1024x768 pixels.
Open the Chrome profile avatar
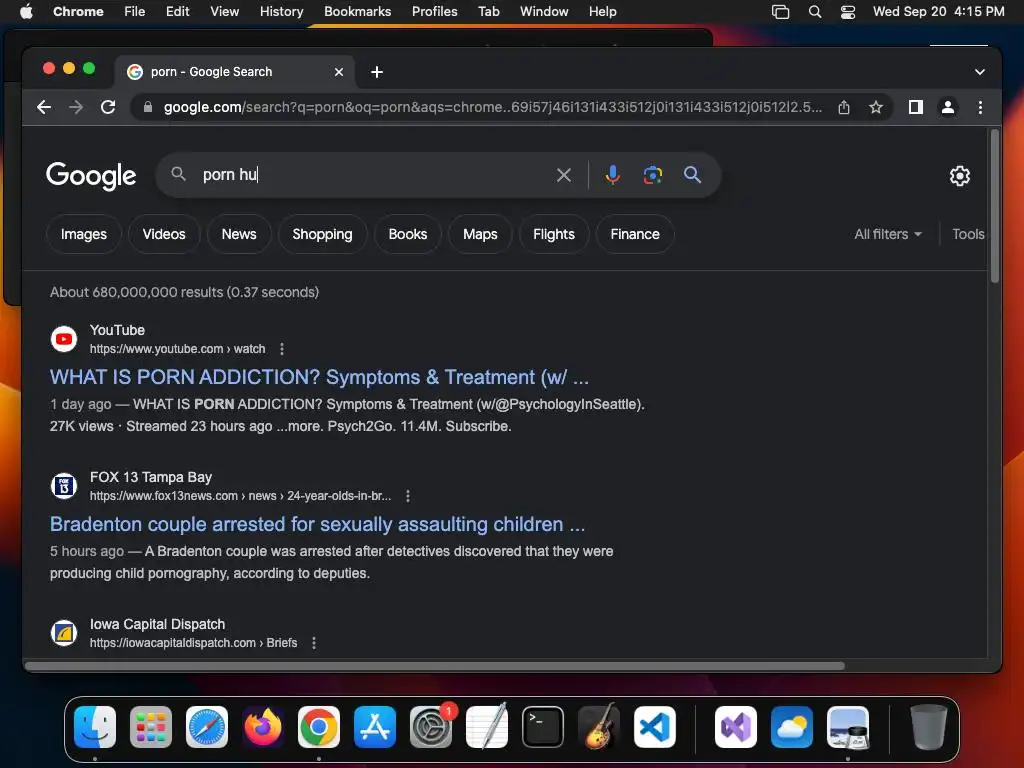[948, 107]
